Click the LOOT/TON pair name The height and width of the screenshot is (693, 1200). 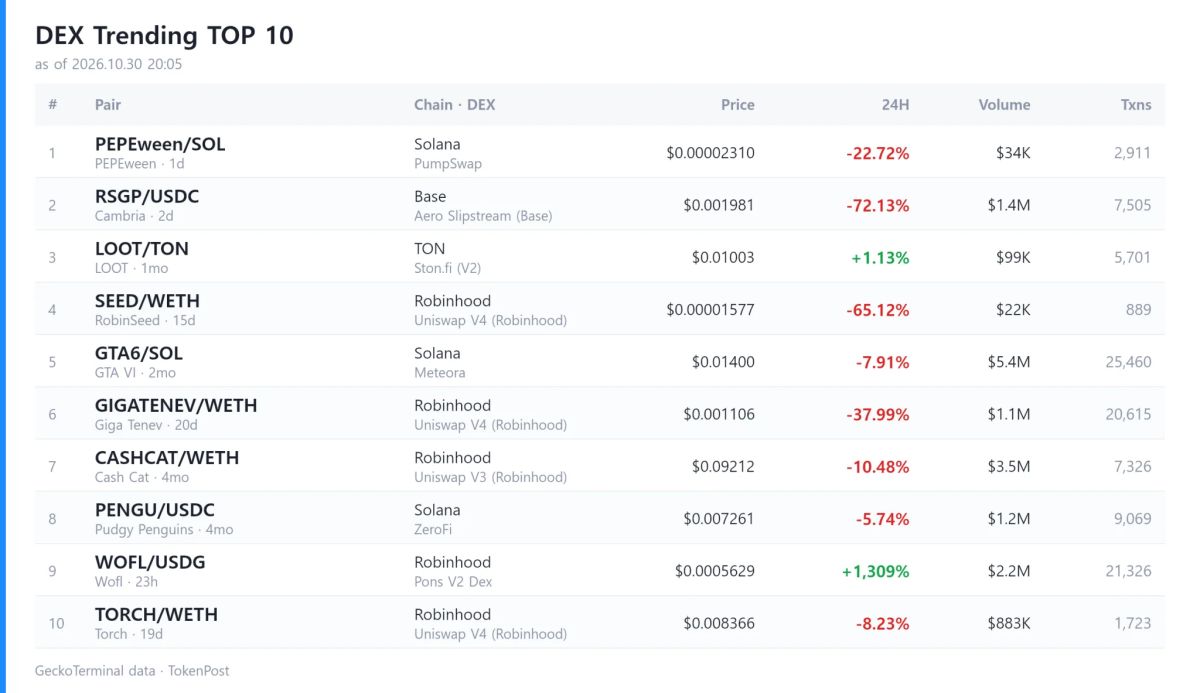[142, 248]
